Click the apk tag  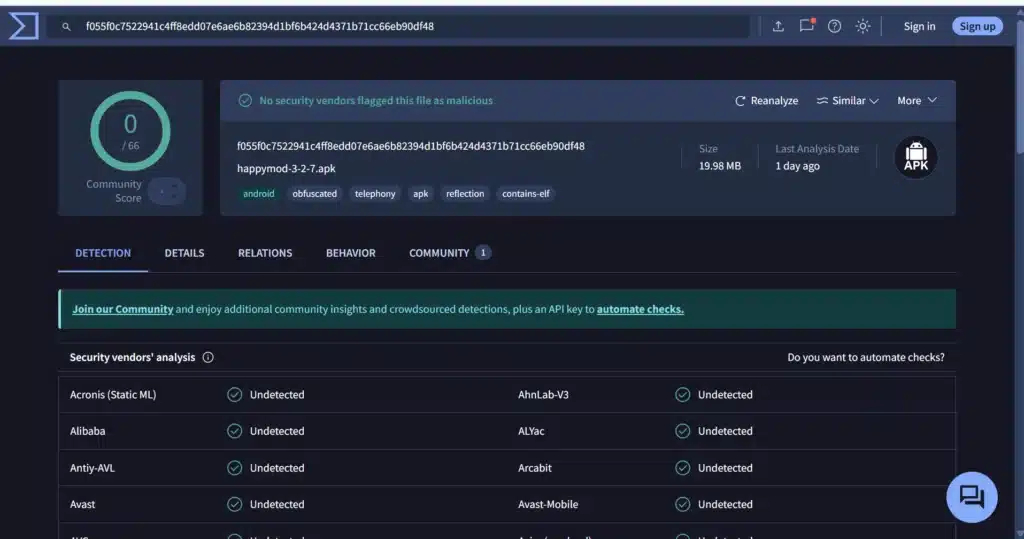point(421,193)
